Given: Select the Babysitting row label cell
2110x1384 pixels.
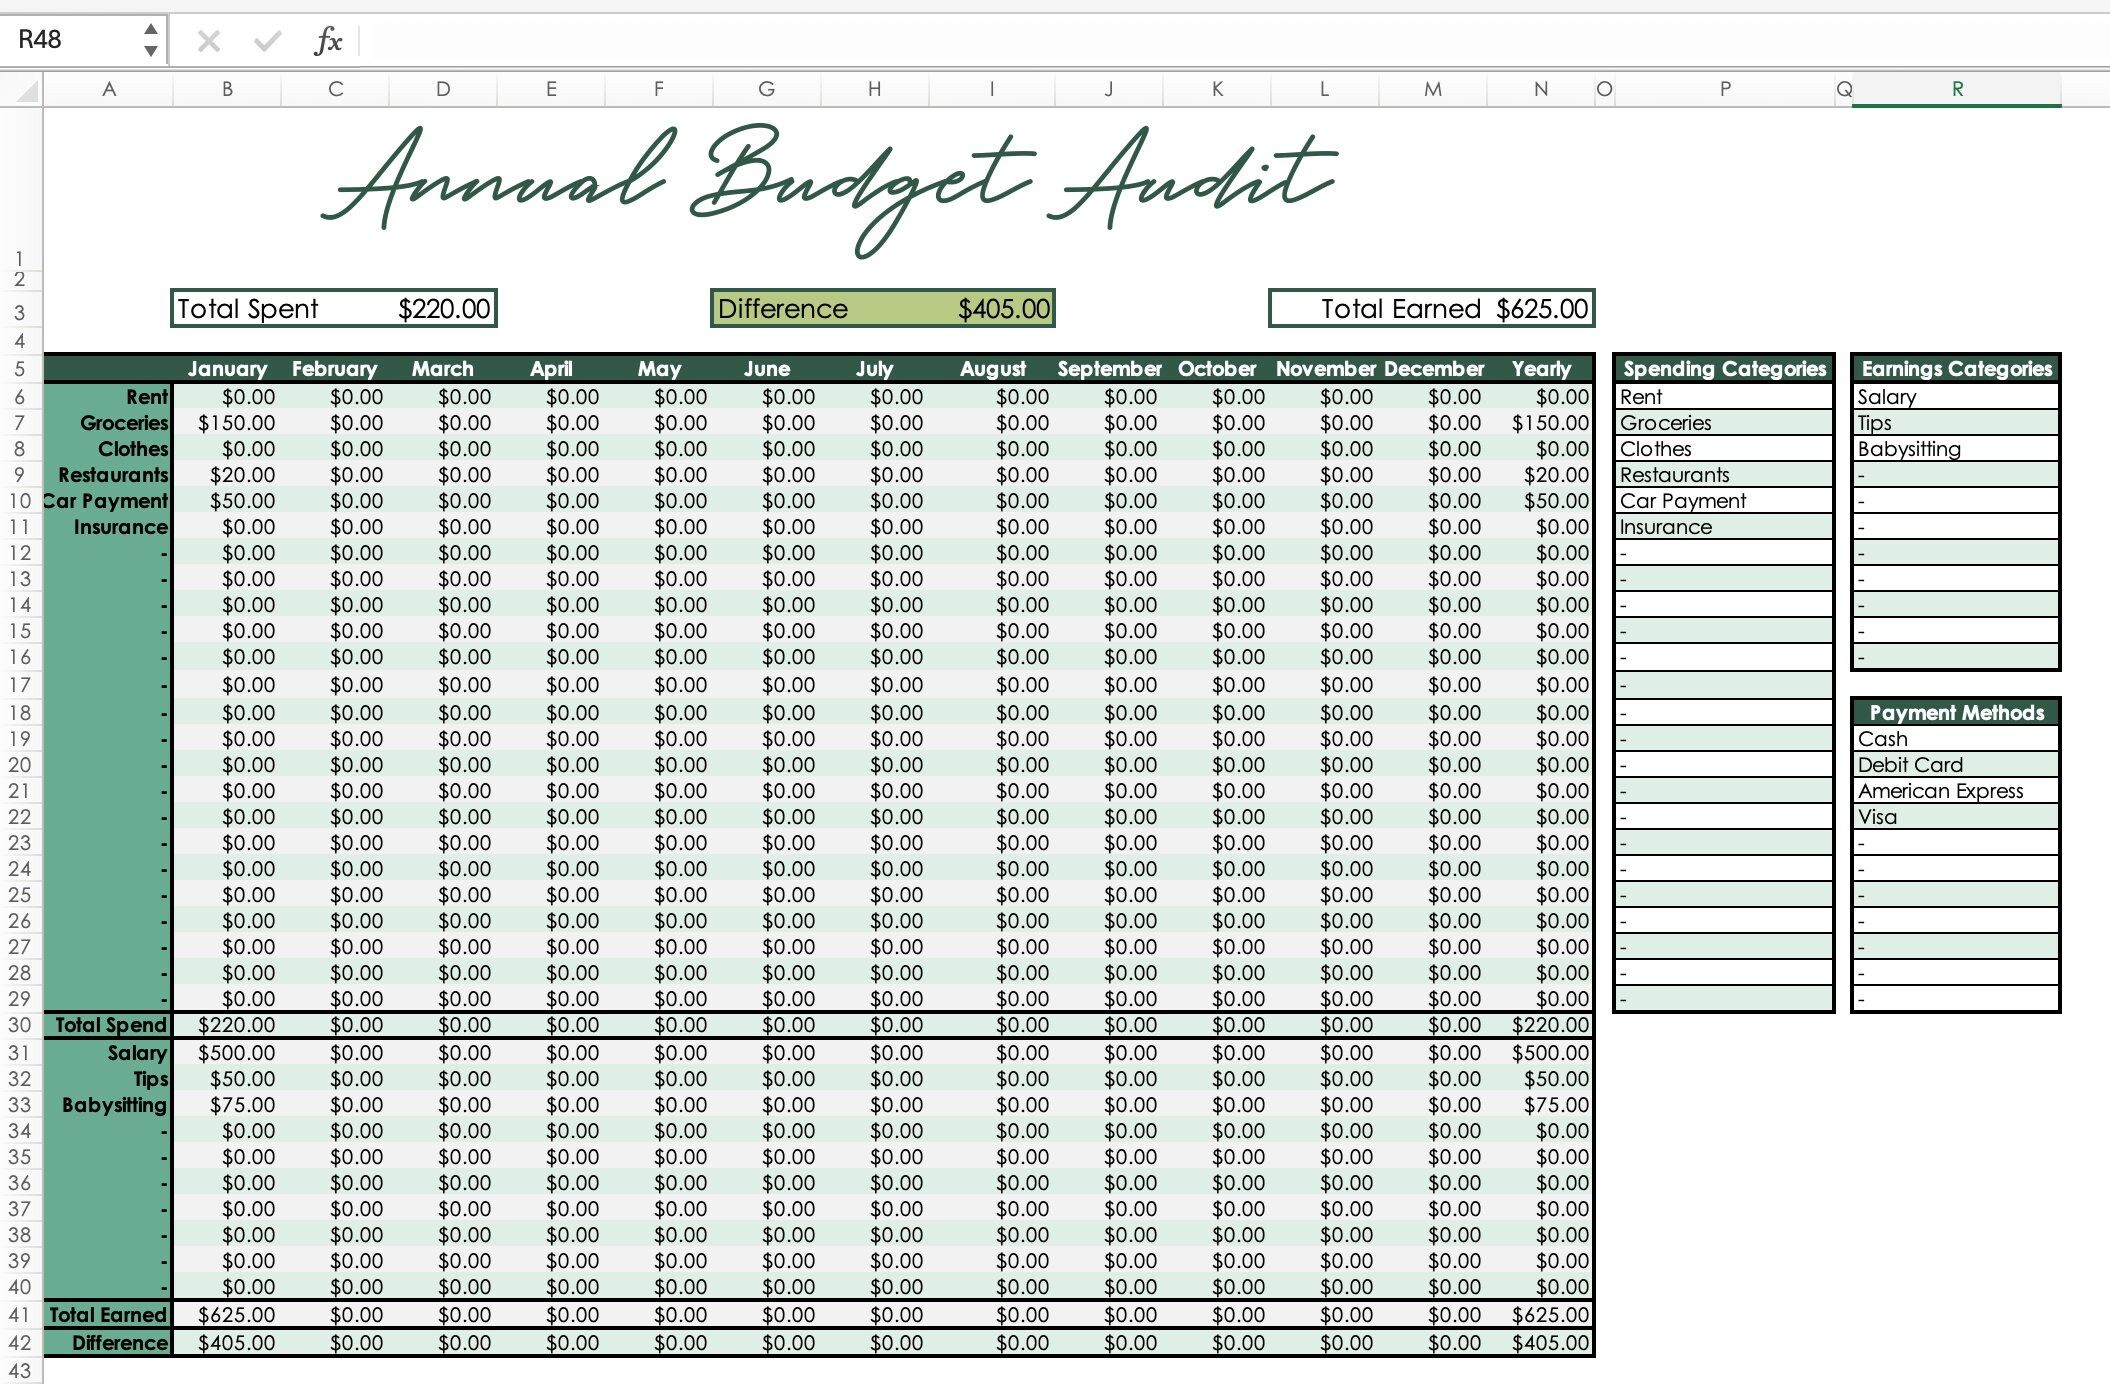Looking at the screenshot, I should [113, 1104].
